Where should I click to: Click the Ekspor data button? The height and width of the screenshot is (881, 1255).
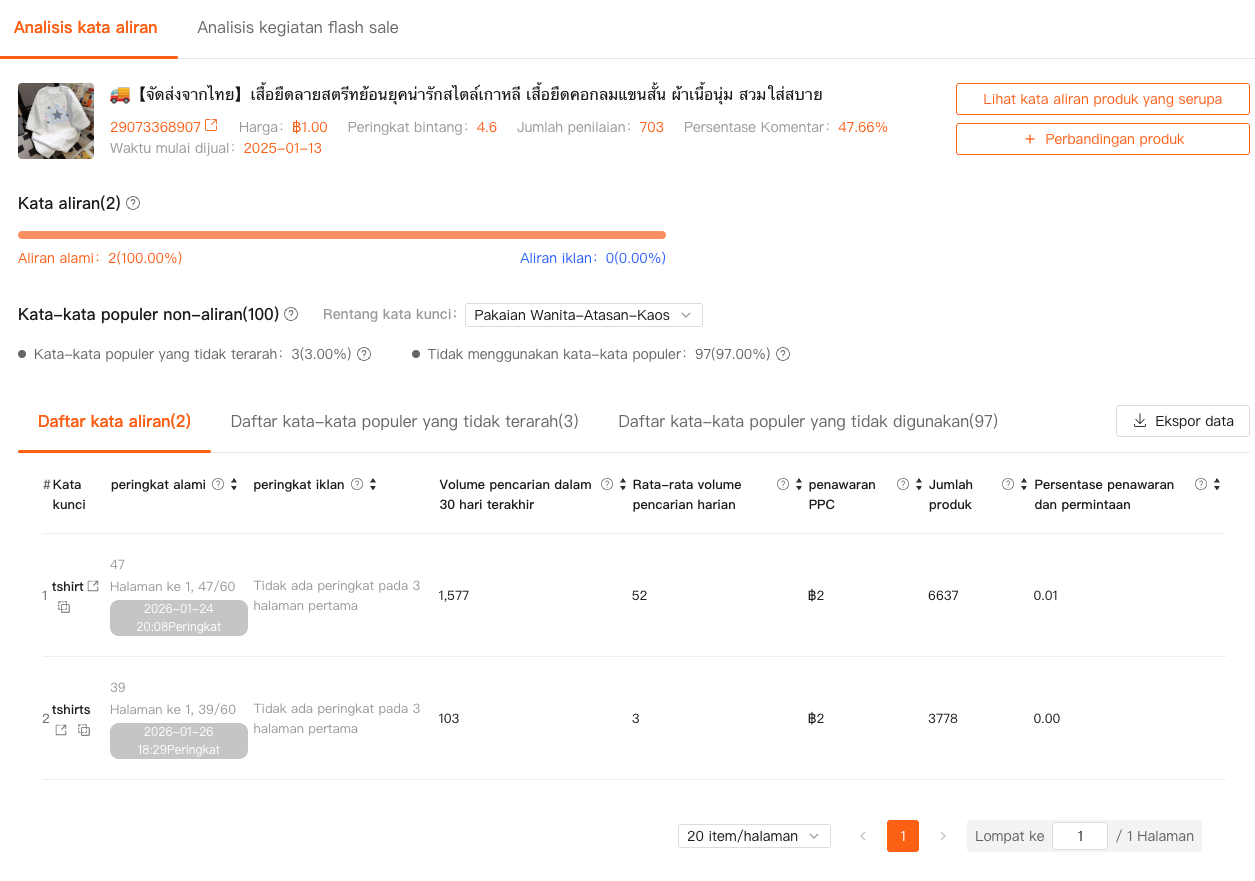click(1182, 421)
